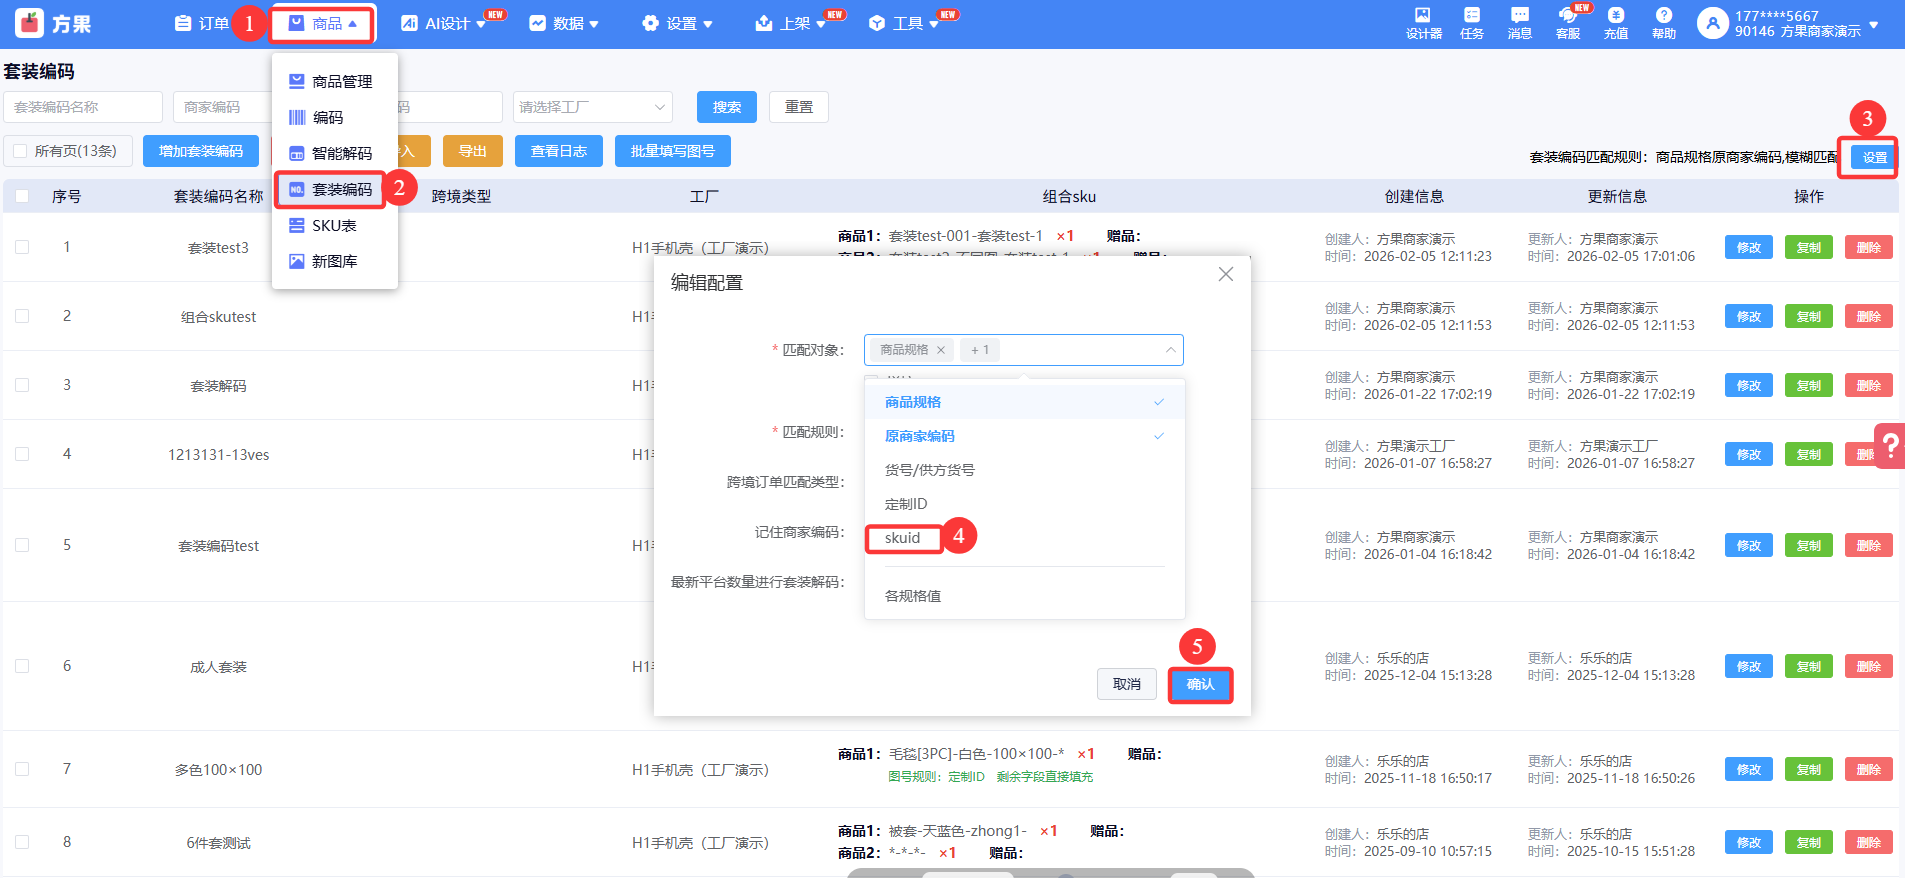Open the 帮助 help icon
Image resolution: width=1905 pixels, height=878 pixels.
[x=1663, y=22]
